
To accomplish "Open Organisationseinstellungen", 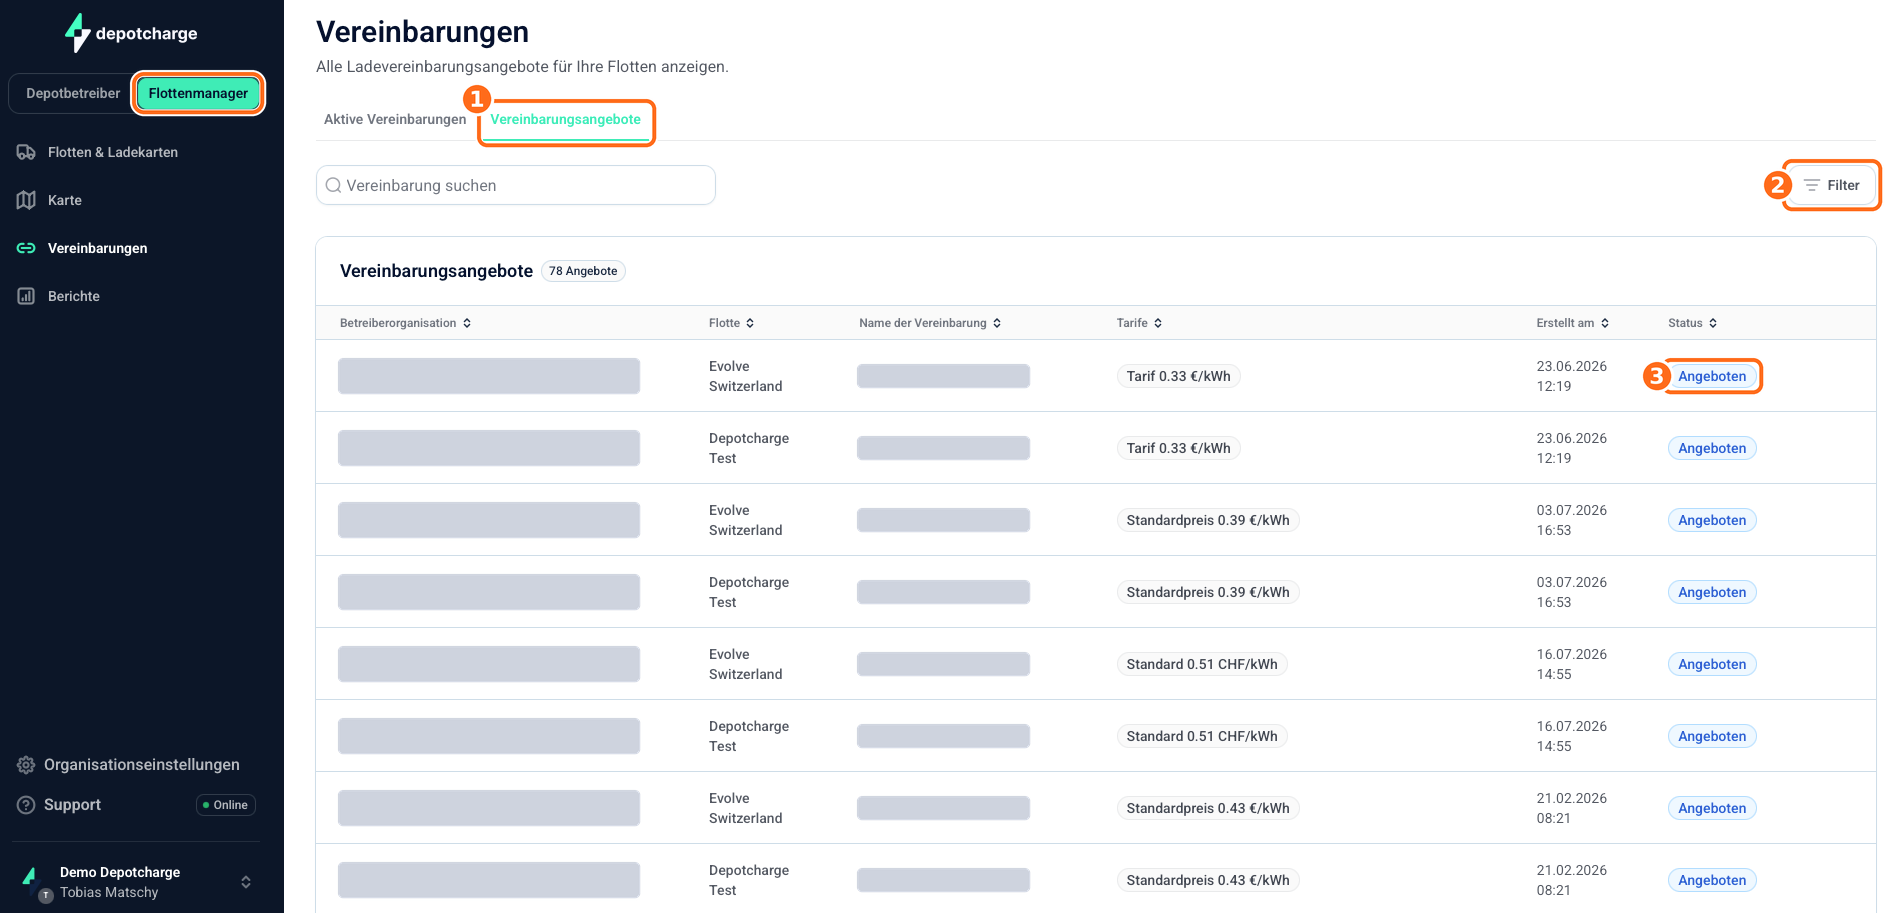I will tap(142, 765).
